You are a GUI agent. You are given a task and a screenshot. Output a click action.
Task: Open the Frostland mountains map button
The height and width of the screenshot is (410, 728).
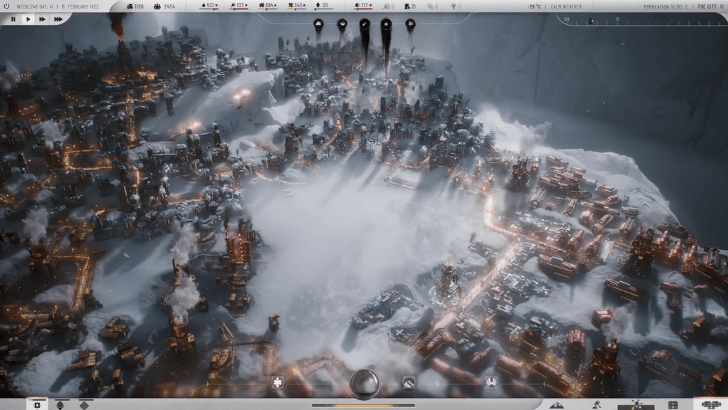click(557, 405)
